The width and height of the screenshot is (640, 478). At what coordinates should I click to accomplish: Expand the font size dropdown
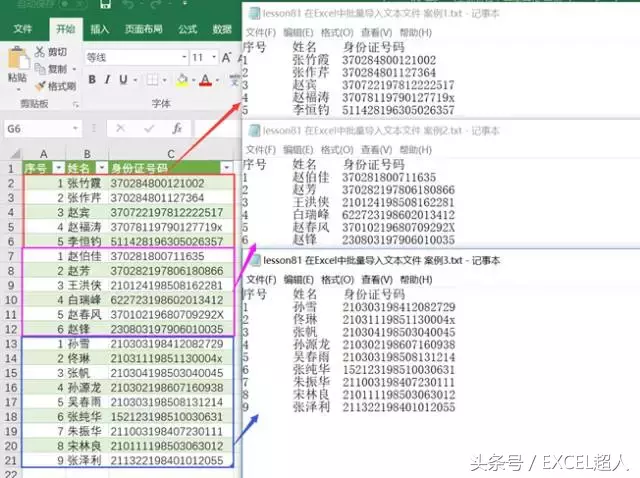tap(214, 58)
